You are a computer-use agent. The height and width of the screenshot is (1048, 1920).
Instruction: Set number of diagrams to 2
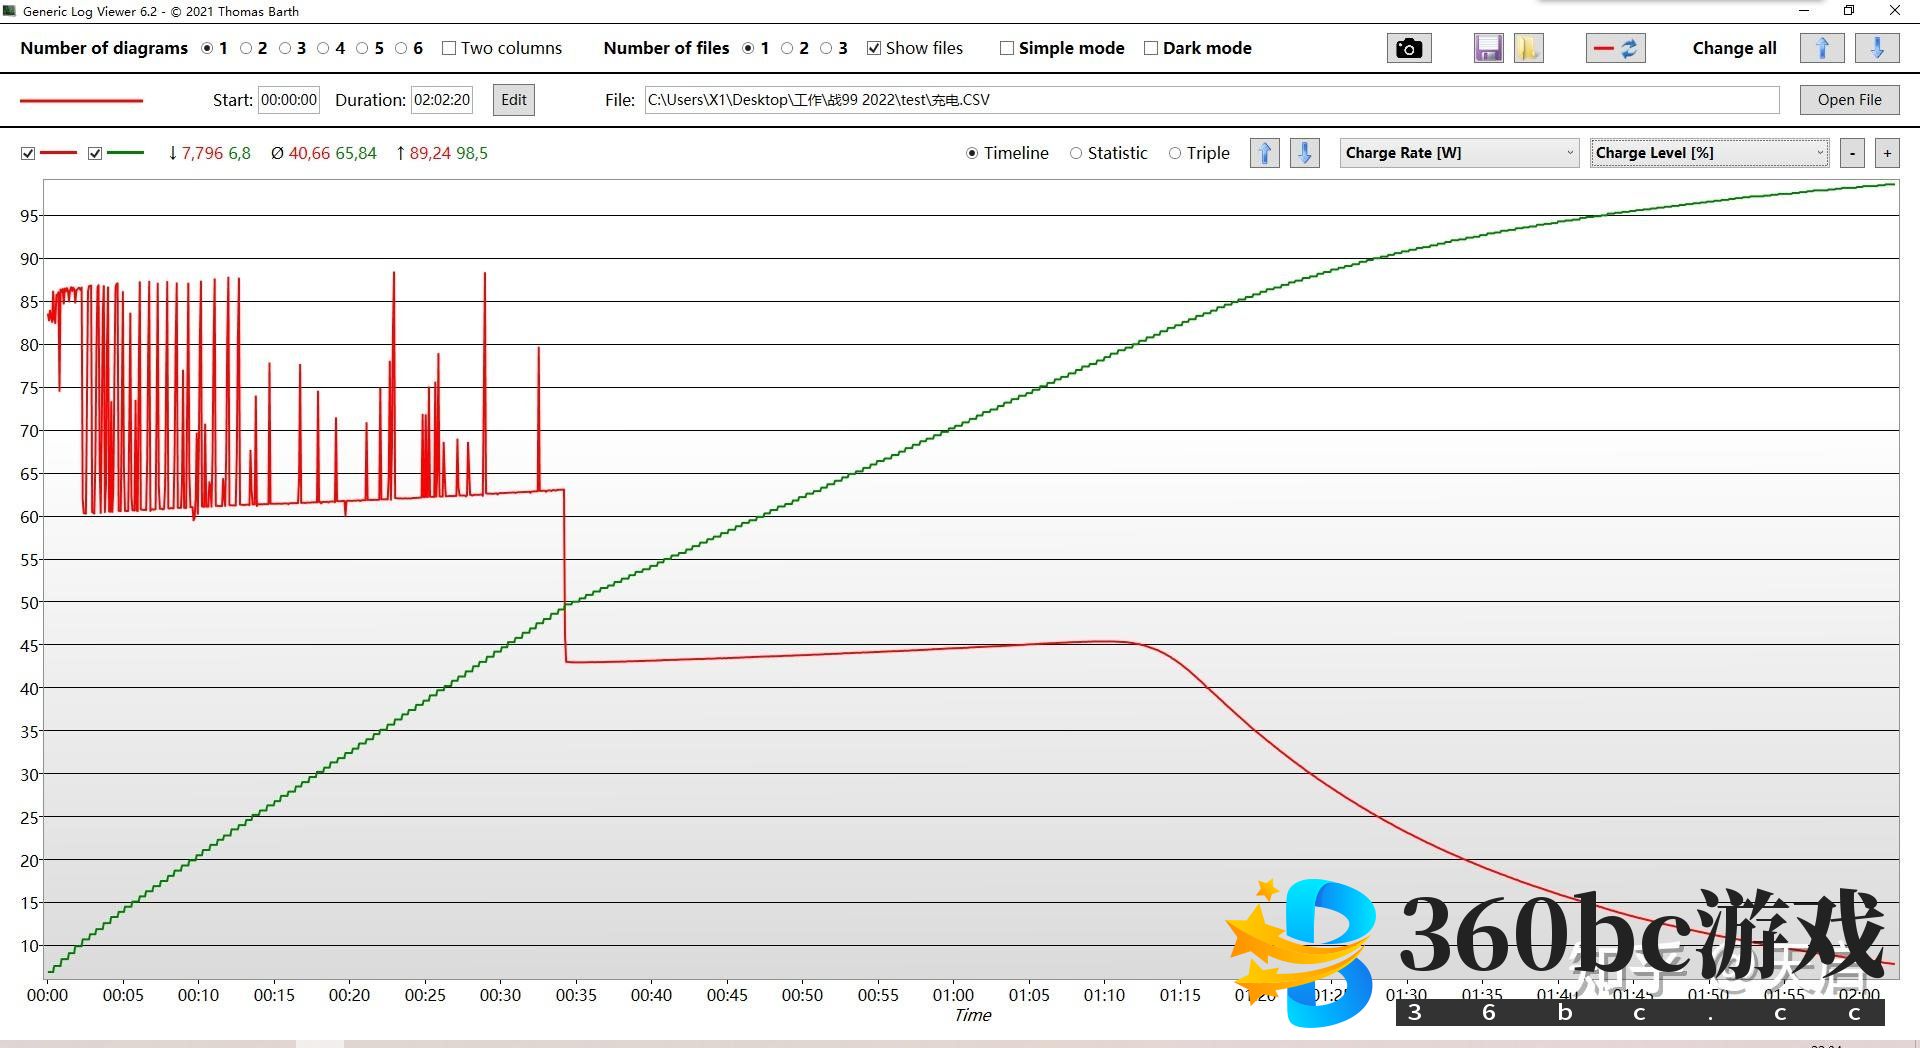click(x=246, y=48)
